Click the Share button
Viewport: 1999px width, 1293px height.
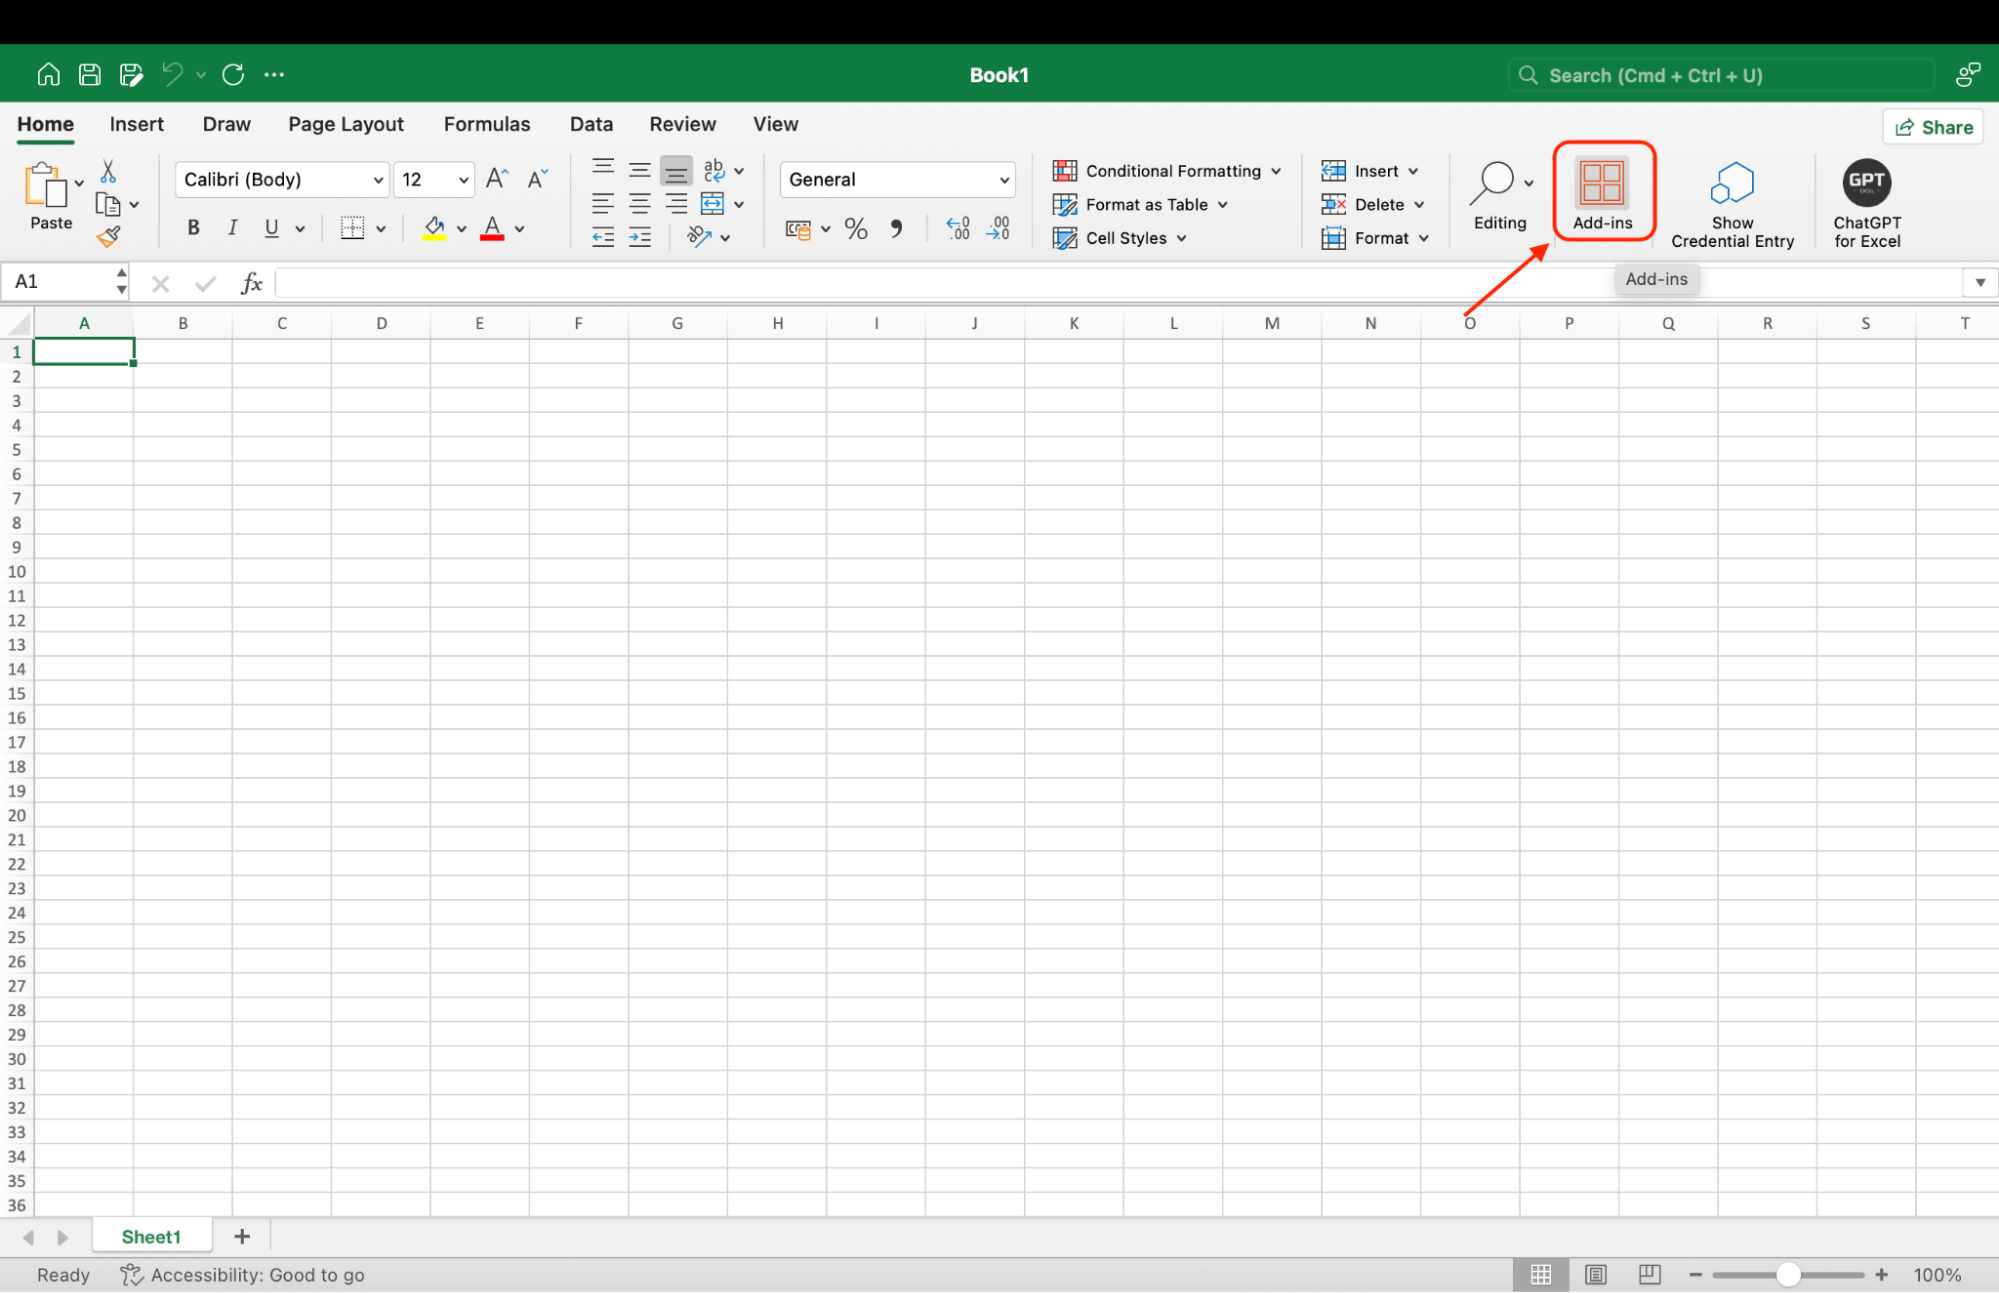coord(1932,126)
